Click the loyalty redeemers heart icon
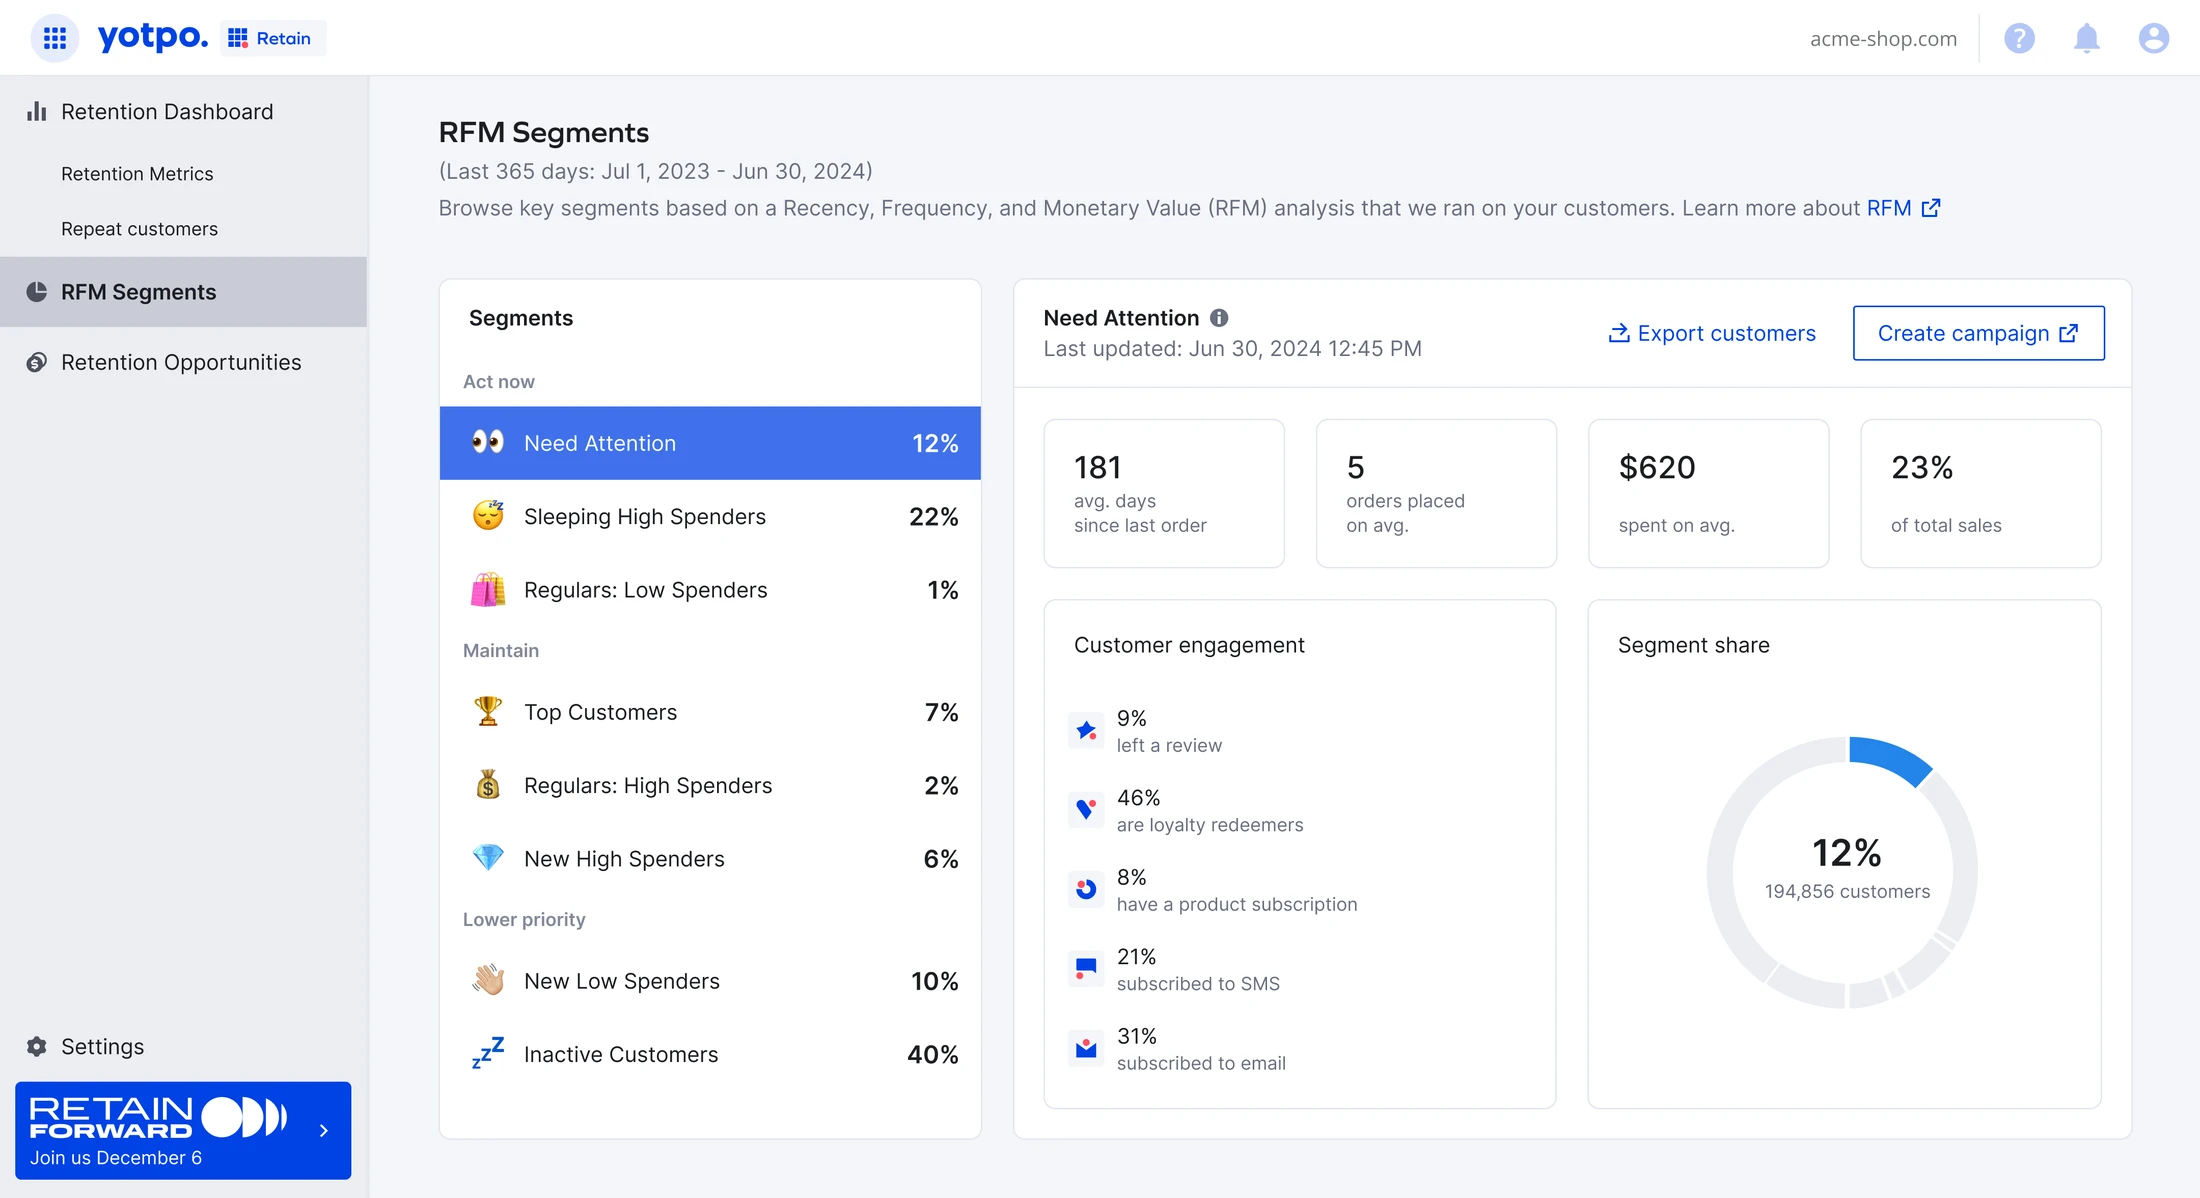Screen dimensions: 2200x1198 [x=1086, y=810]
